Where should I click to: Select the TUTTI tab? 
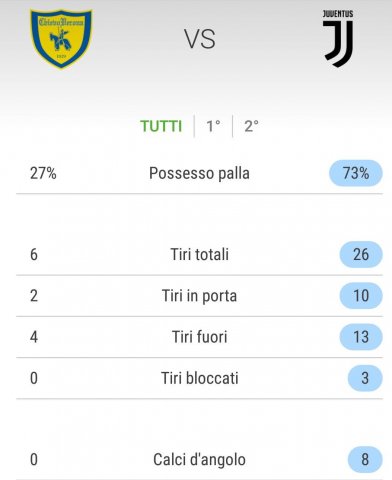(161, 126)
